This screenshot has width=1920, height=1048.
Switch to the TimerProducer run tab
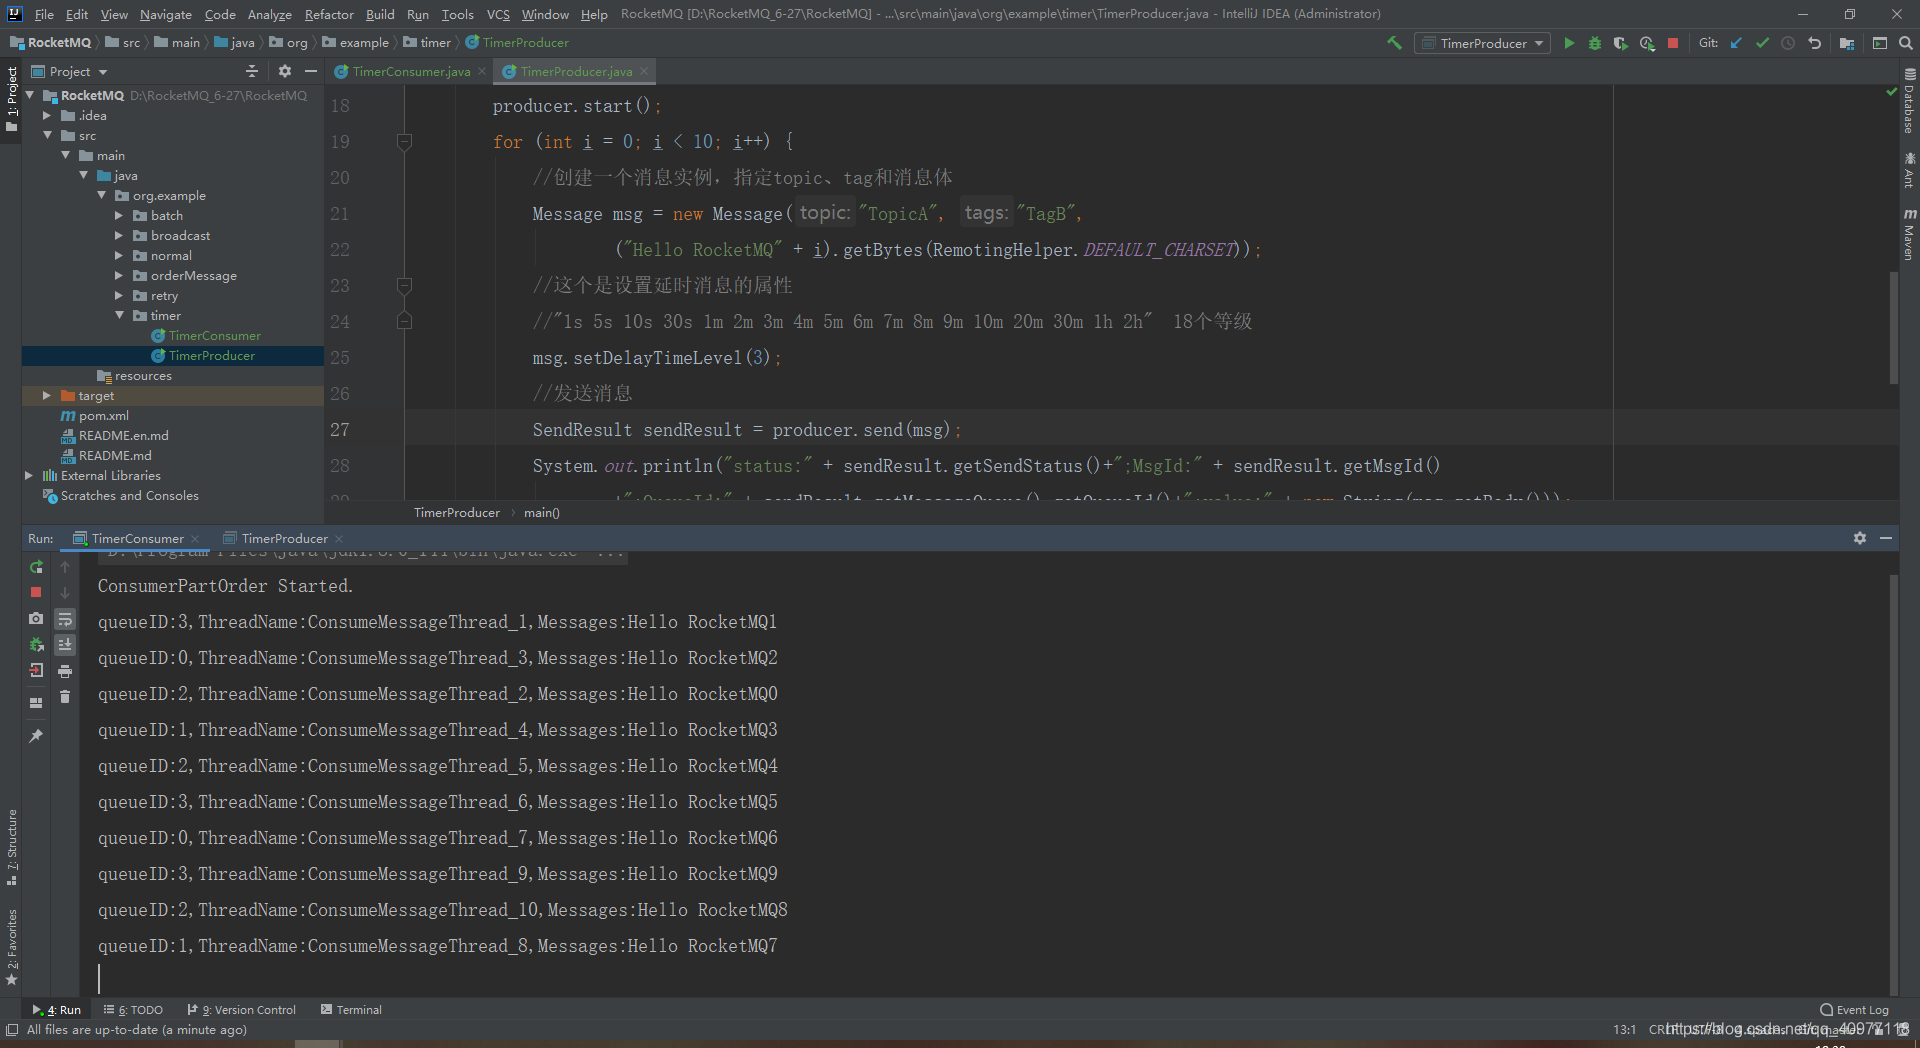click(284, 538)
